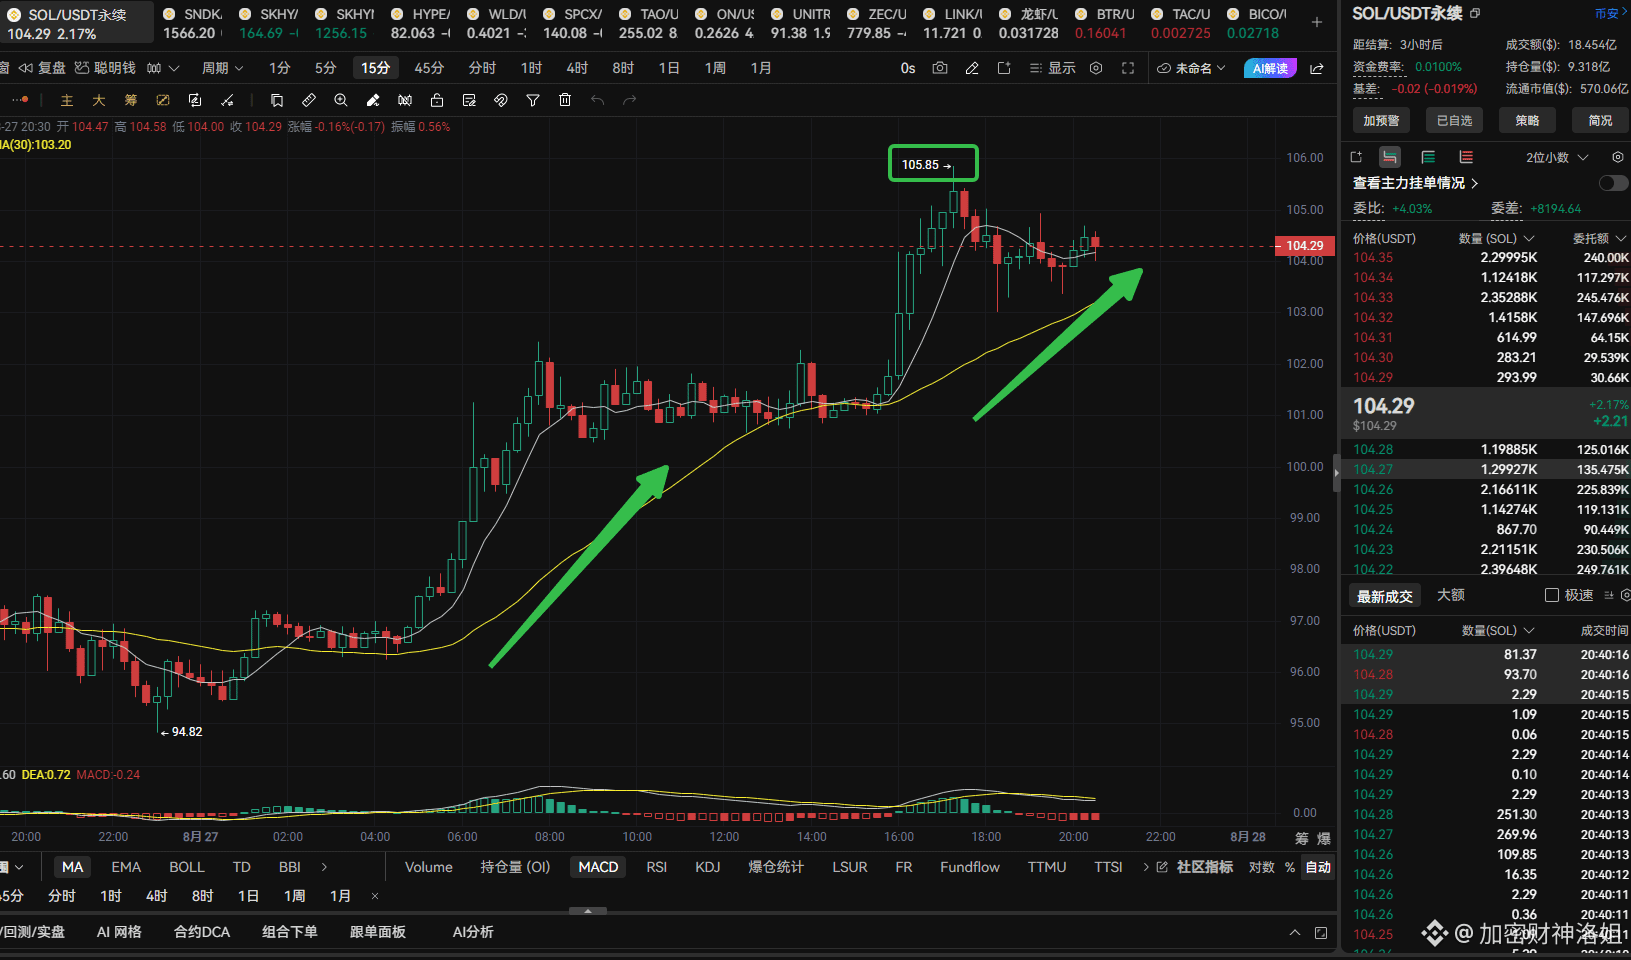Collapse the bottom panel with up chevron
1631x960 pixels.
[1295, 932]
